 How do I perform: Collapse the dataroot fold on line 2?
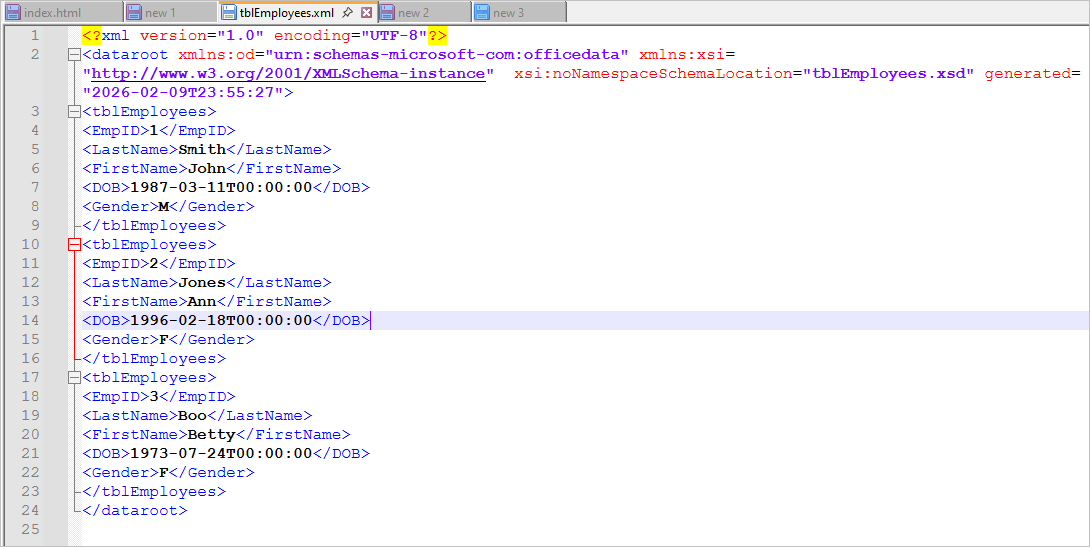point(74,54)
